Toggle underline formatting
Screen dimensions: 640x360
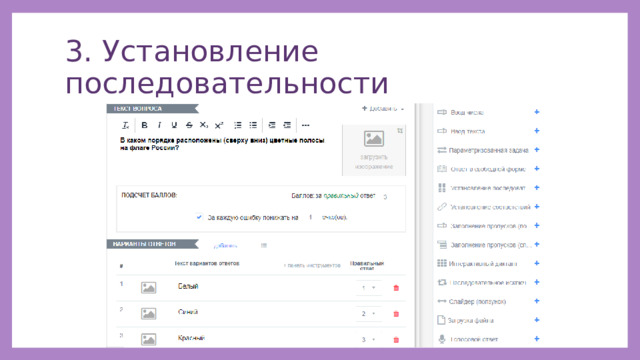point(174,125)
